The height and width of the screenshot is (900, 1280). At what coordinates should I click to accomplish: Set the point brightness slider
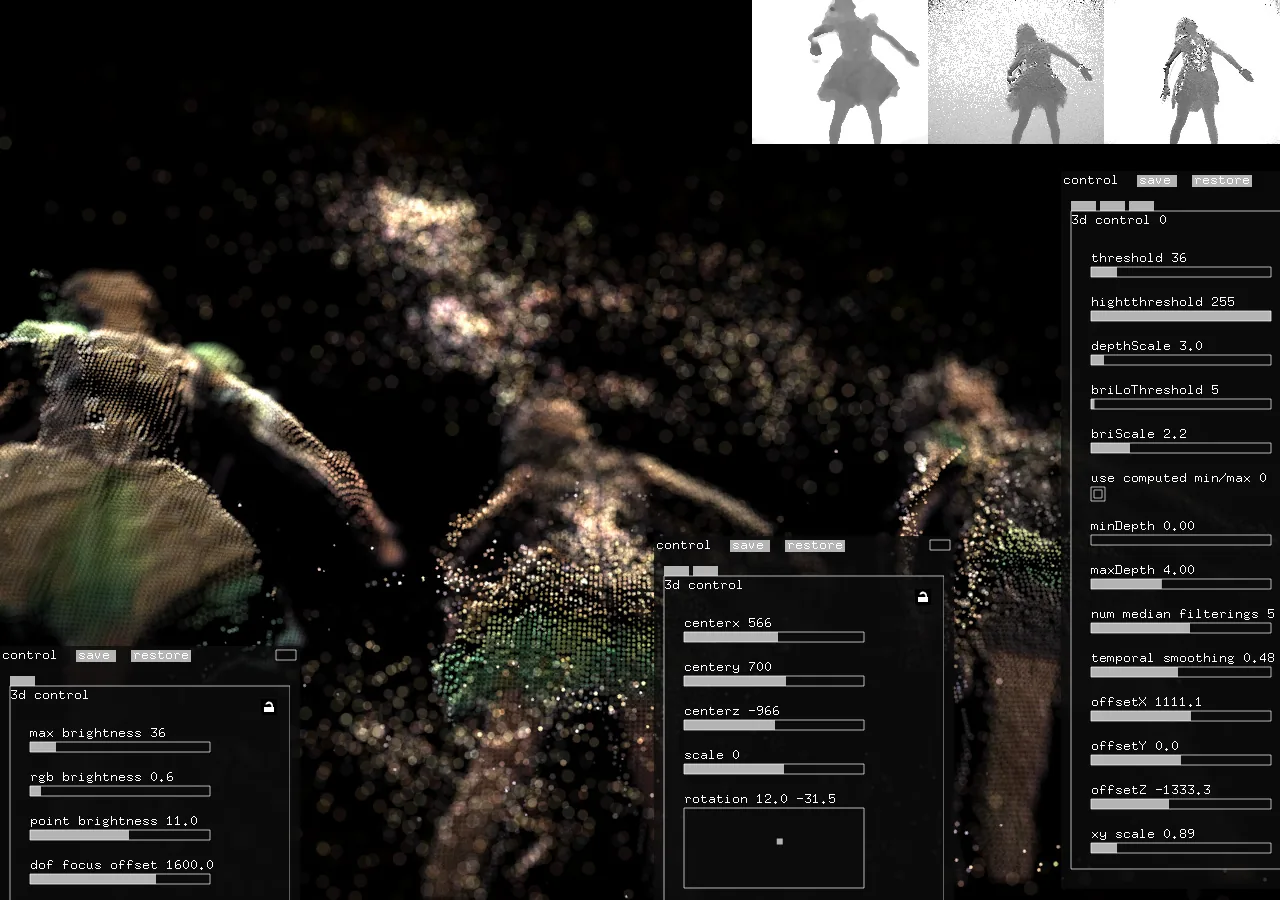119,835
